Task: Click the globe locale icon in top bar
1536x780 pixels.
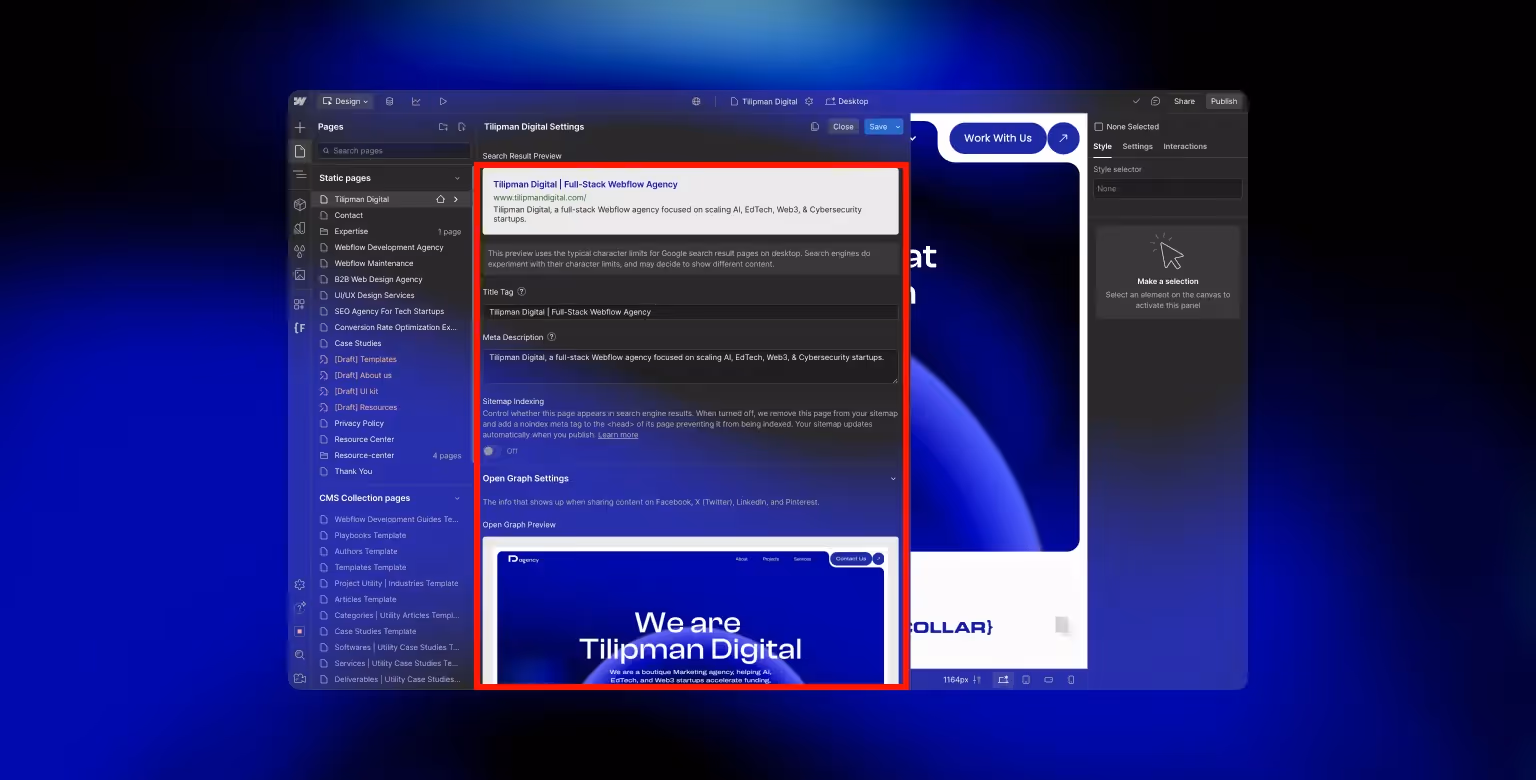Action: [696, 101]
